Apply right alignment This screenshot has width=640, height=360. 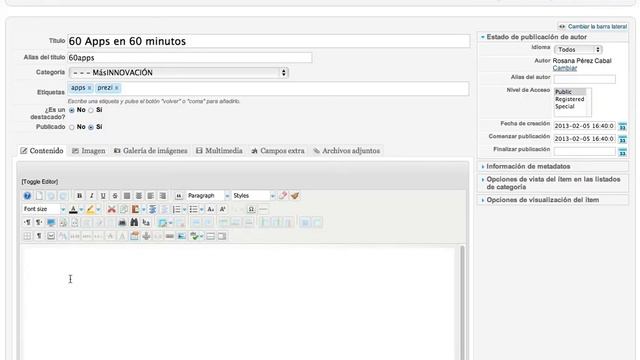(162, 196)
